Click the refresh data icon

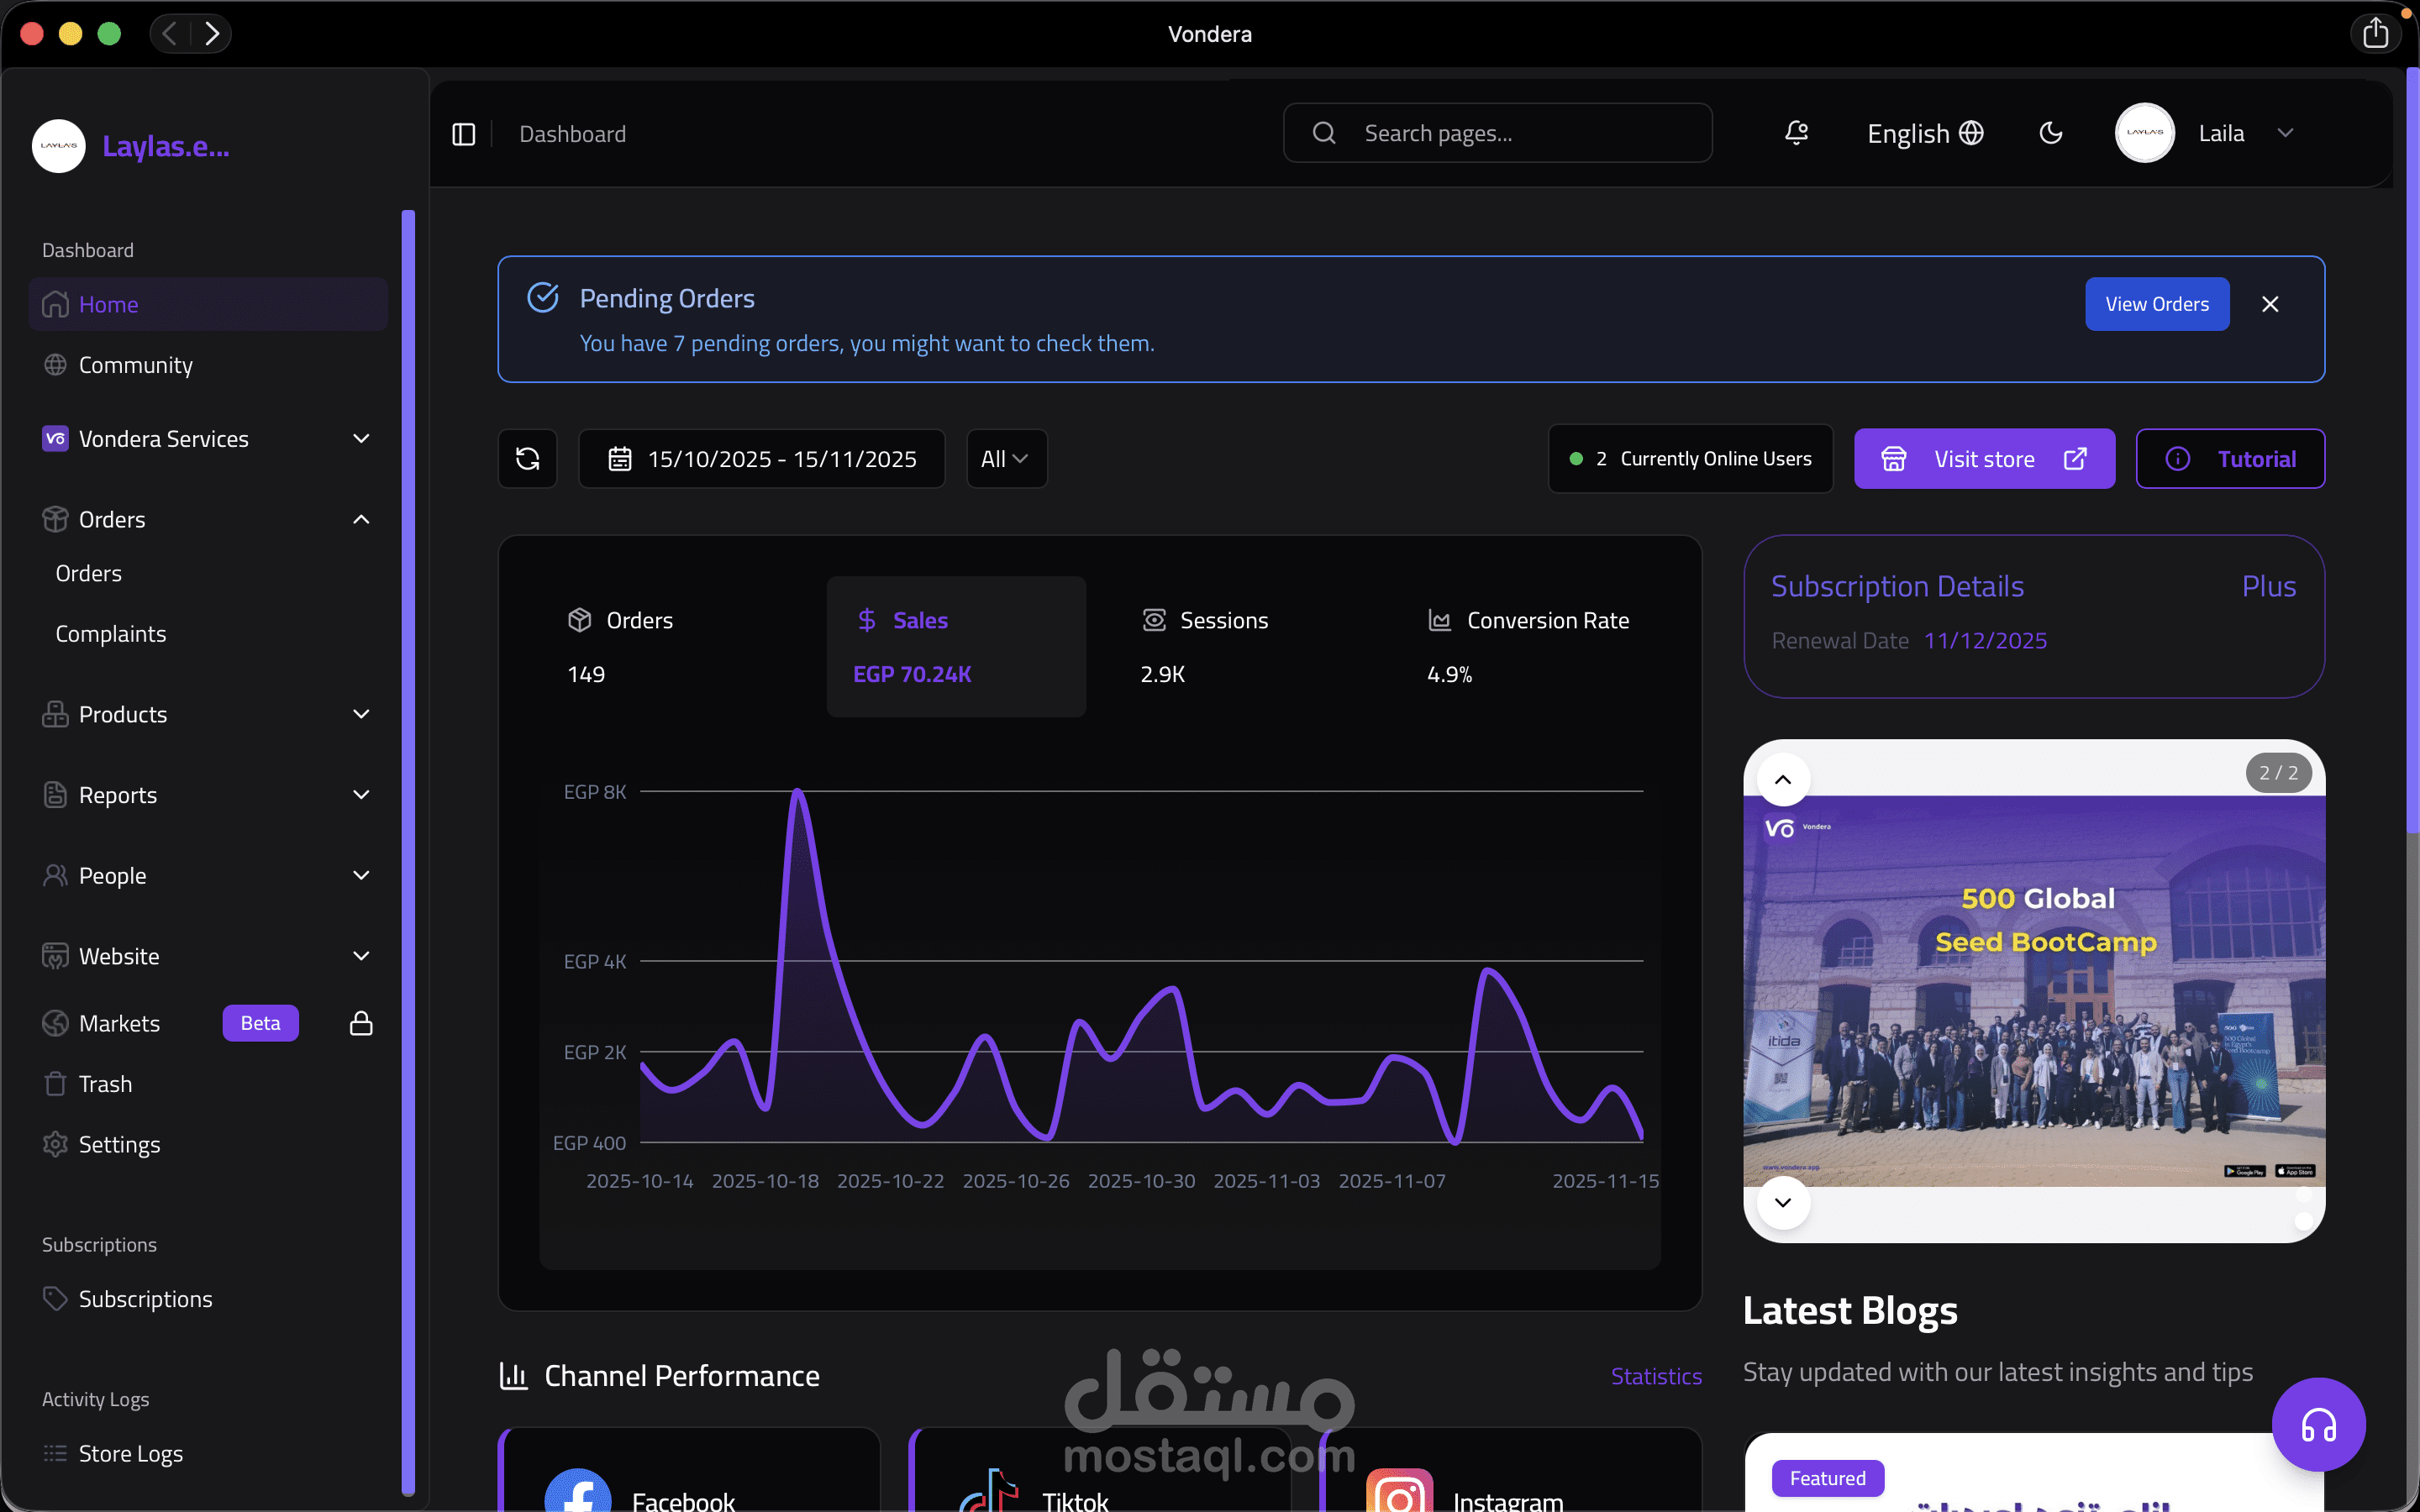(x=527, y=459)
